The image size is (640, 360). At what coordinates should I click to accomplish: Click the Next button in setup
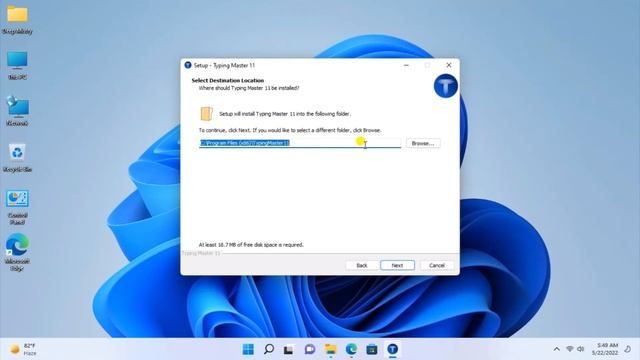pos(397,265)
